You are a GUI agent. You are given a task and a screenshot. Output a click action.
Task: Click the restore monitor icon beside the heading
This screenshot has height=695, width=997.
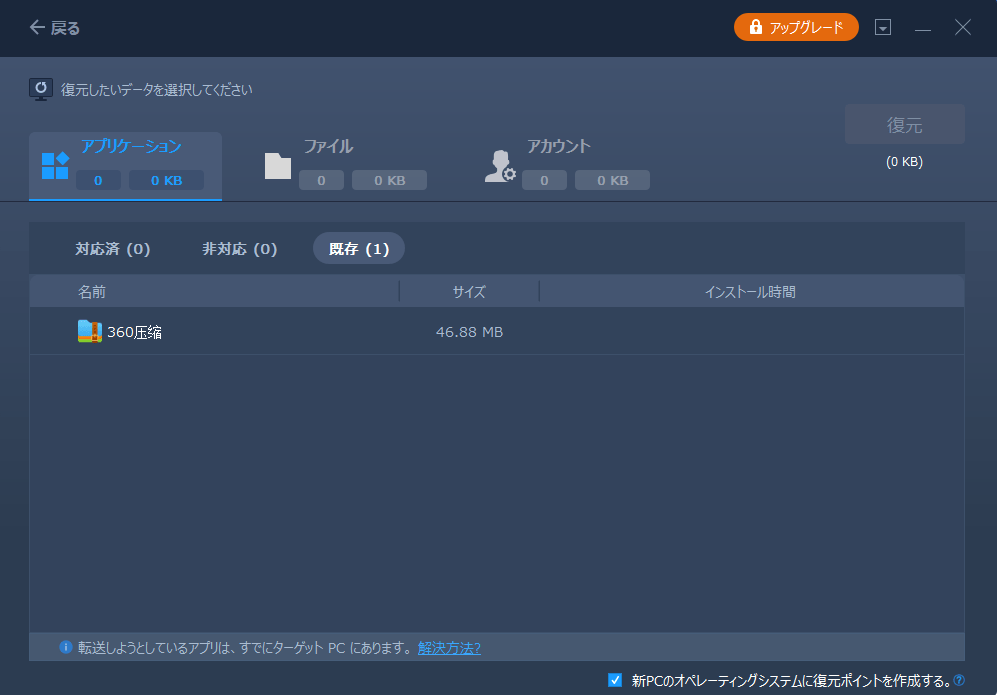click(40, 89)
